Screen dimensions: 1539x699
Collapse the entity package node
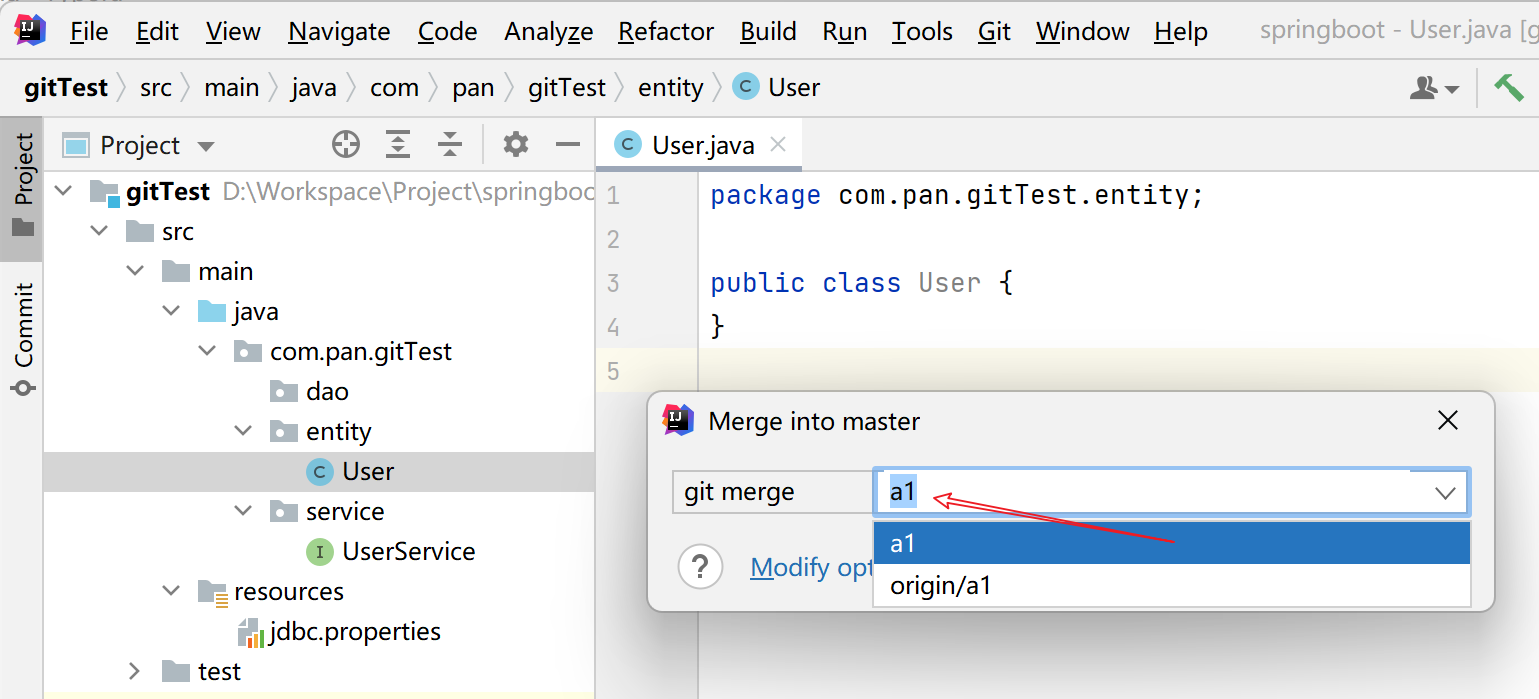(x=243, y=431)
